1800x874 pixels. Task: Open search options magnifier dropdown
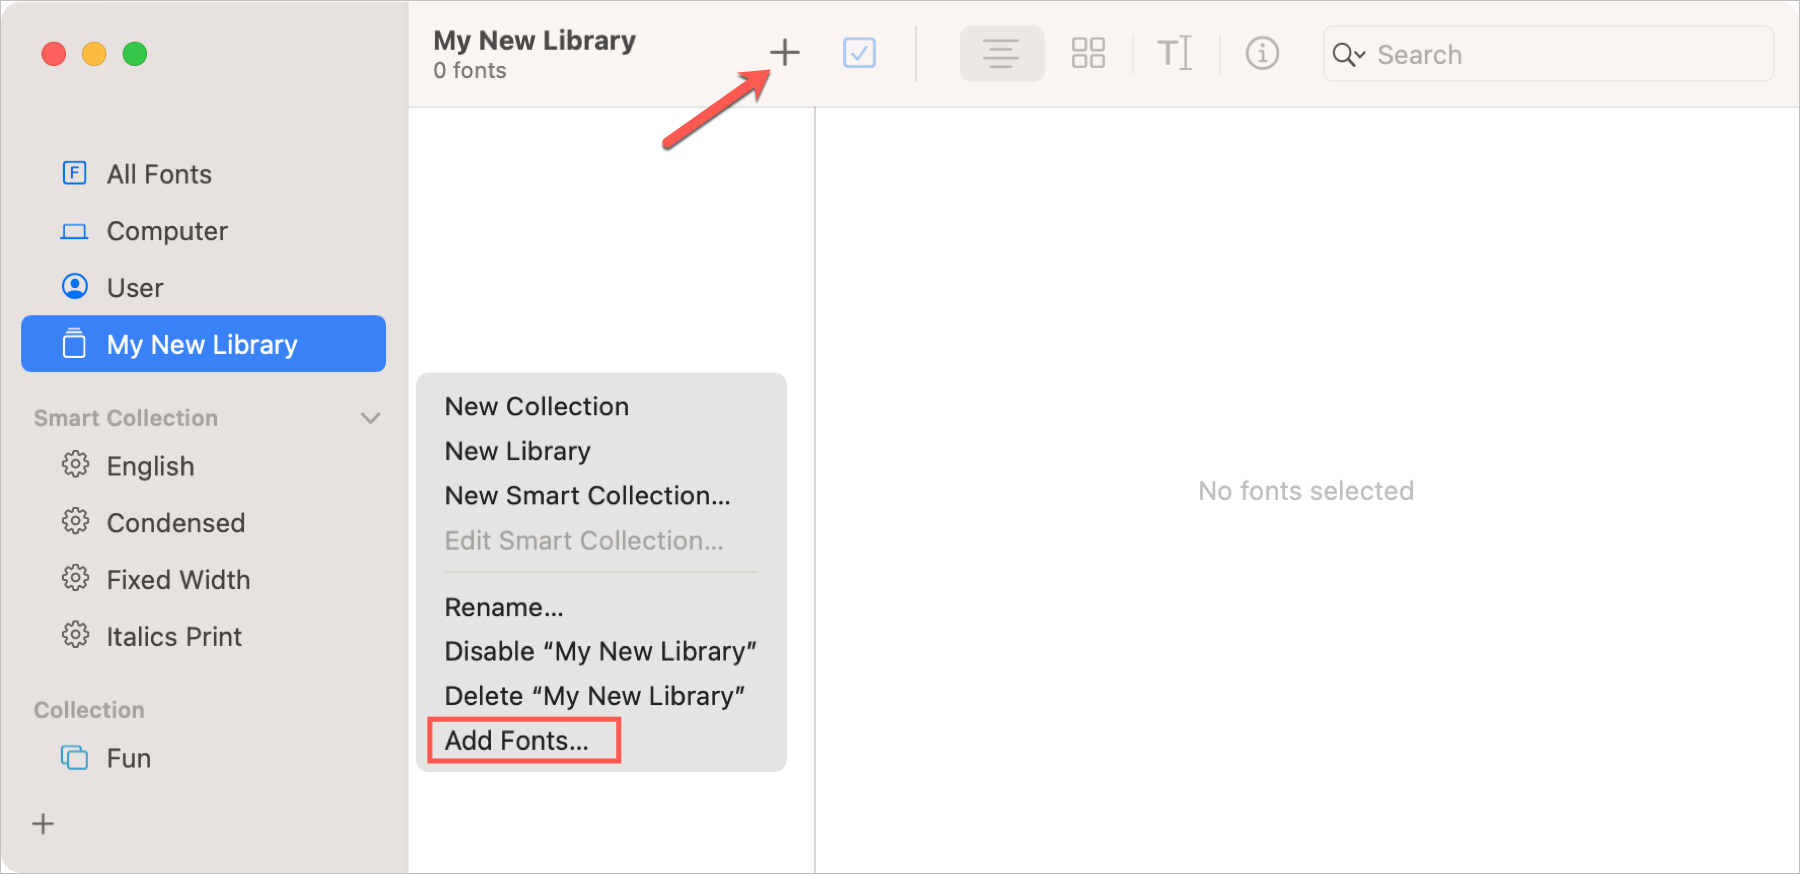pyautogui.click(x=1349, y=55)
